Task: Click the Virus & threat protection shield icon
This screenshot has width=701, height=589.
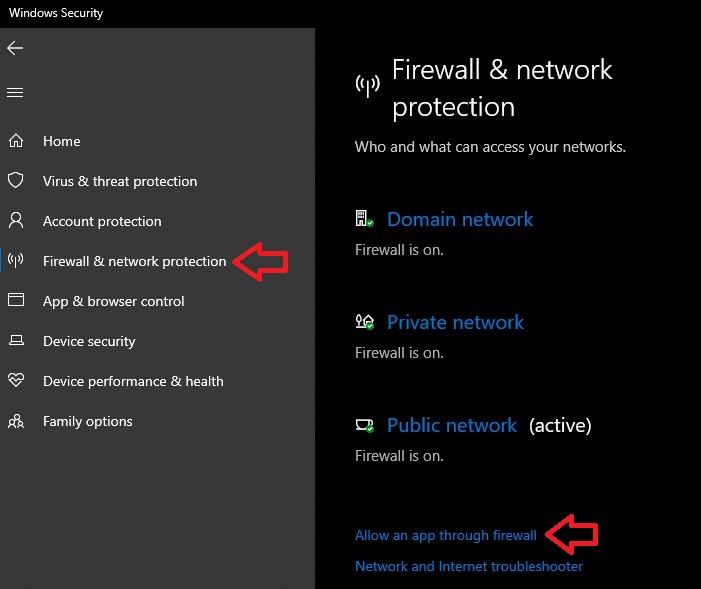Action: pyautogui.click(x=16, y=181)
